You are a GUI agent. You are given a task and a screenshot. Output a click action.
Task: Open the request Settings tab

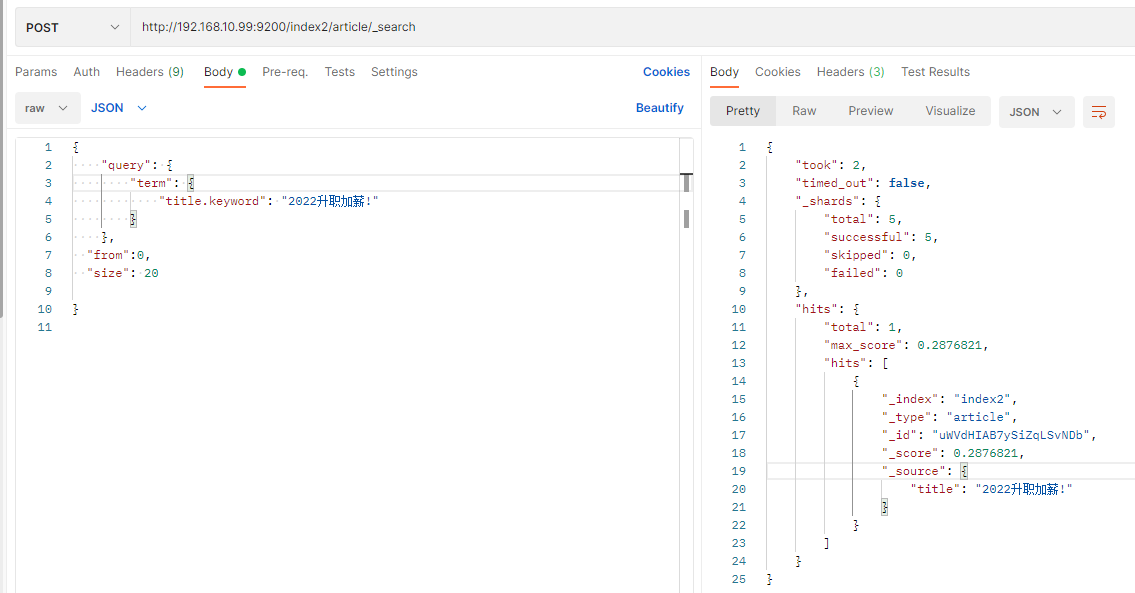(394, 72)
